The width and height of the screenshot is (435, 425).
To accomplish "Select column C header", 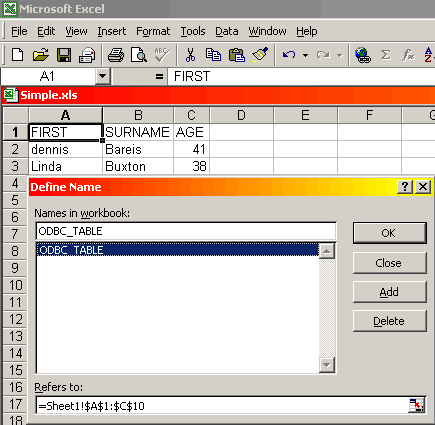I will click(x=191, y=115).
